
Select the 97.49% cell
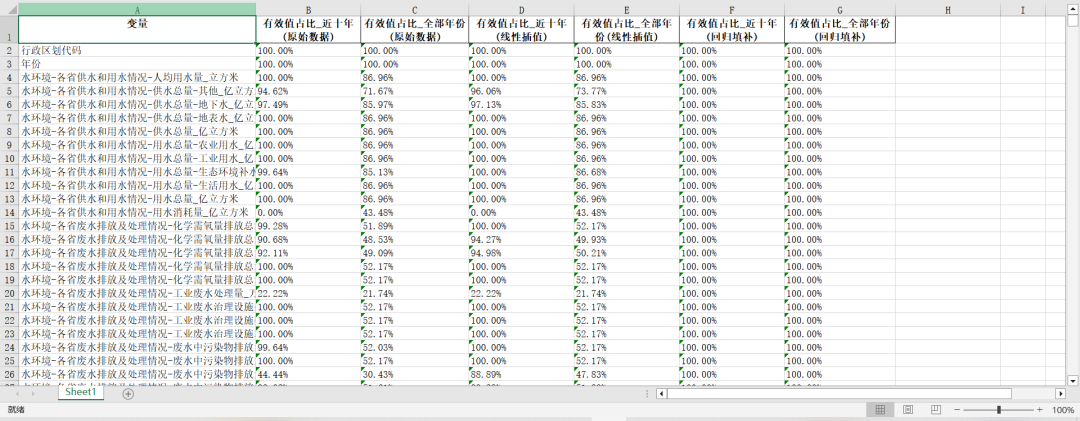coord(308,104)
